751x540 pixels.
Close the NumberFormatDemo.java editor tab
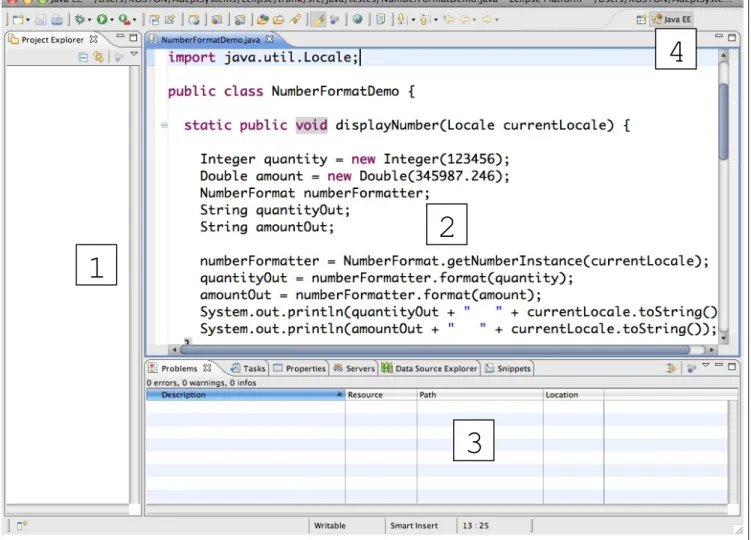coord(270,39)
